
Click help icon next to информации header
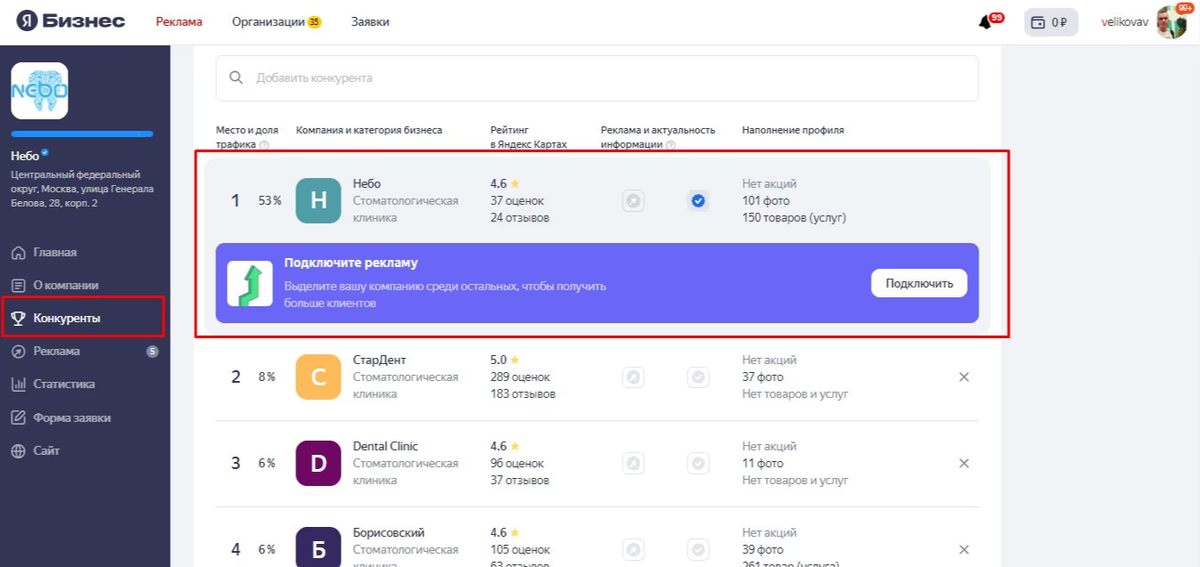coord(670,145)
